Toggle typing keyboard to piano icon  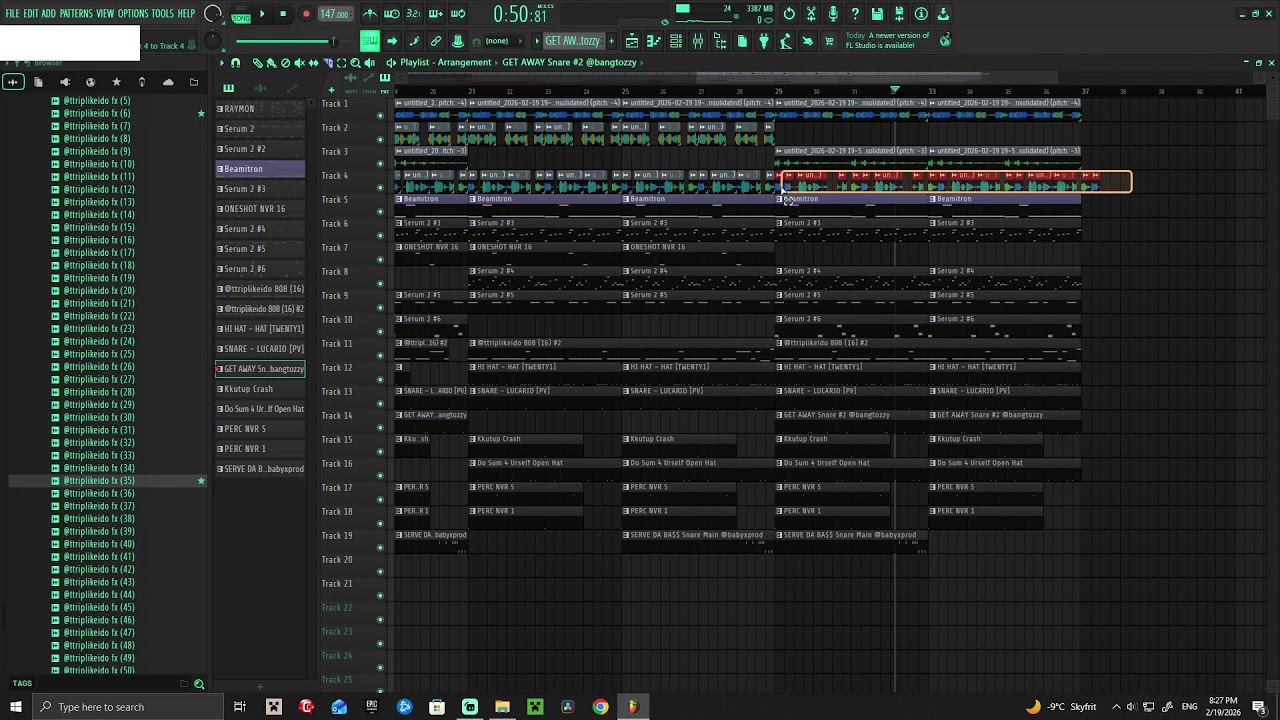370,41
